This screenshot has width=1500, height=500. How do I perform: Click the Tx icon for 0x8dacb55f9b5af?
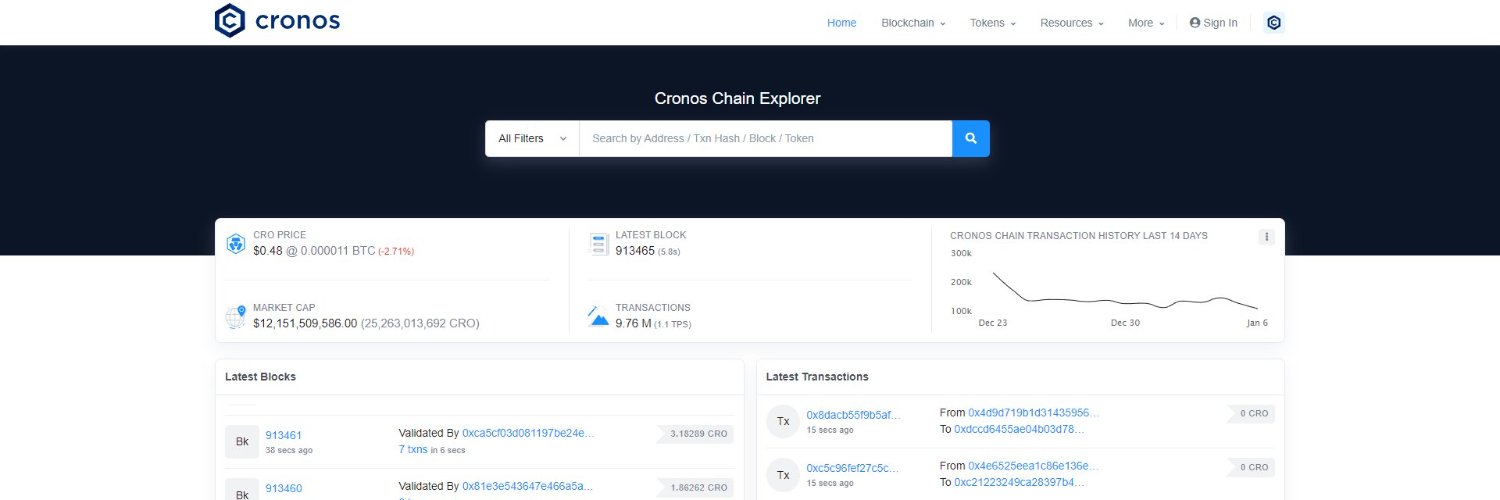[x=783, y=421]
